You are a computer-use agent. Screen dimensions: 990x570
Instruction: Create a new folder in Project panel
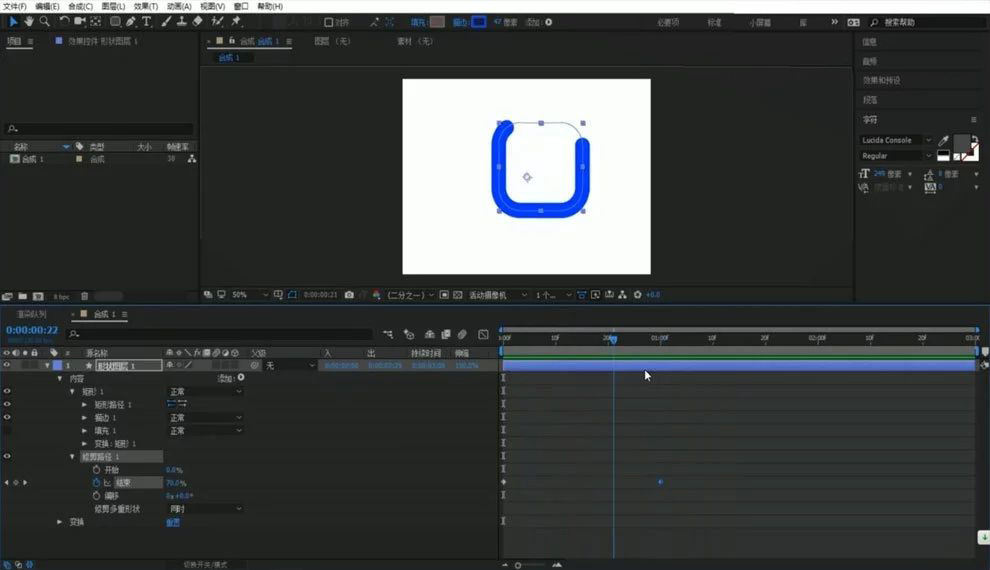[23, 296]
